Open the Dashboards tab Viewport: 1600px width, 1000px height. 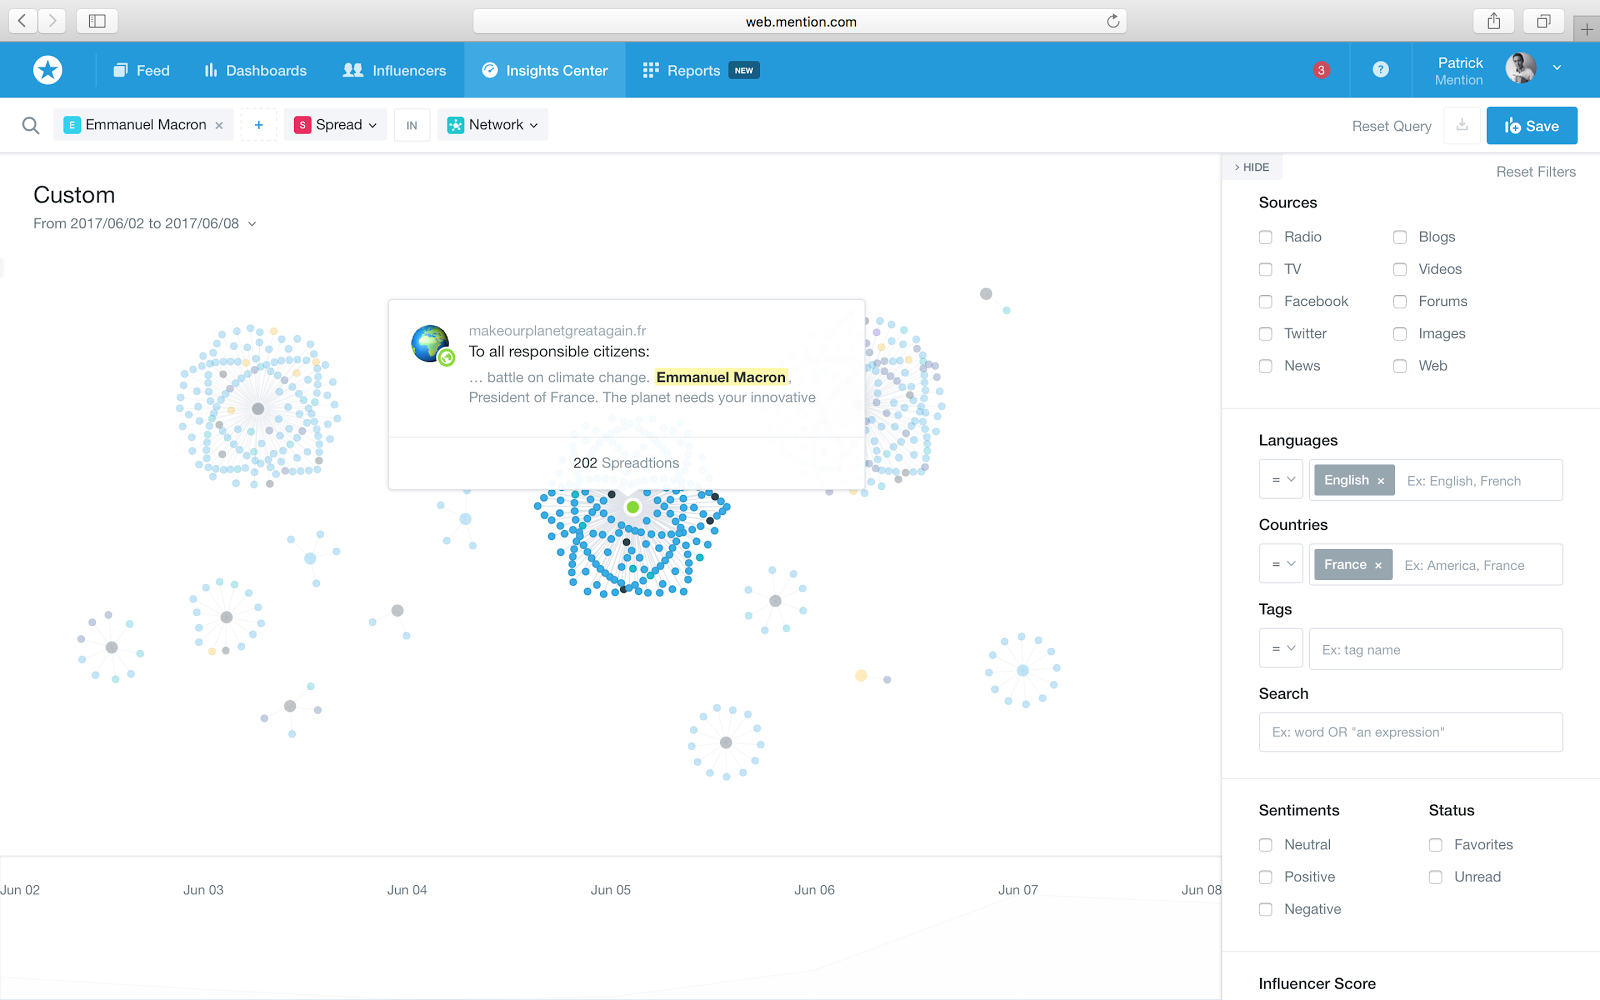pyautogui.click(x=255, y=70)
